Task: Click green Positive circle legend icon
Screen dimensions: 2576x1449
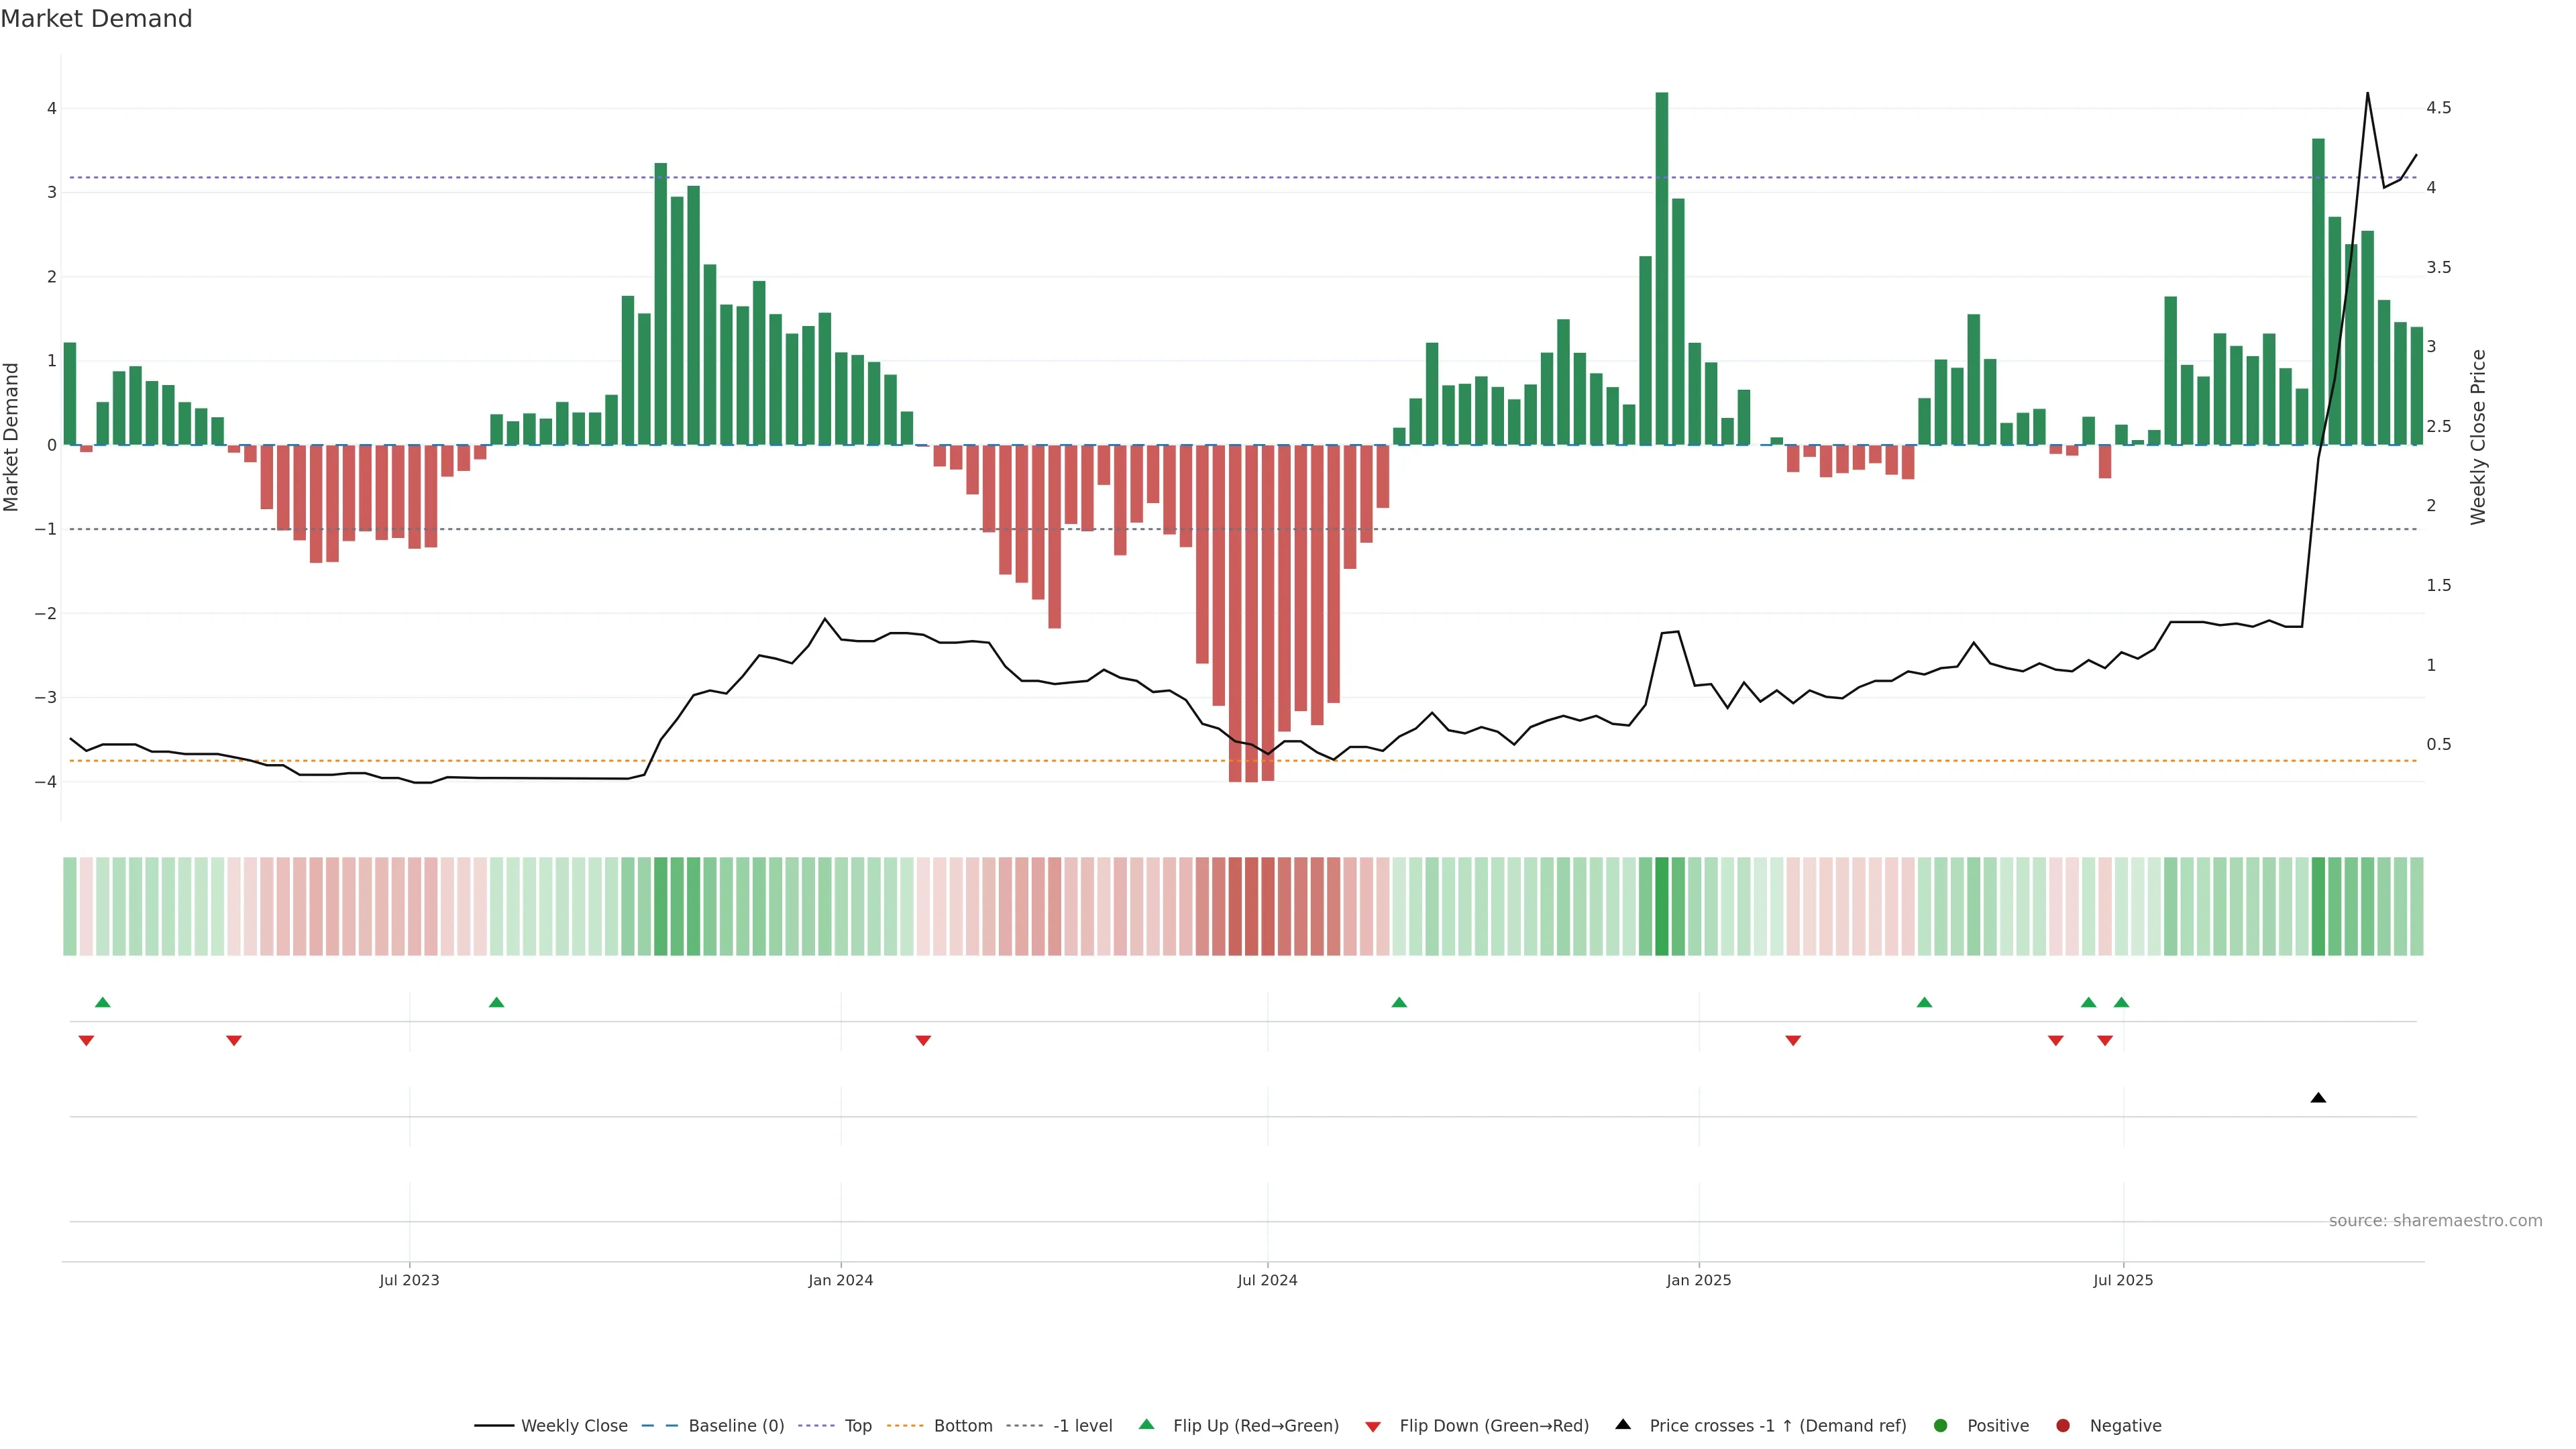Action: 1941,1426
